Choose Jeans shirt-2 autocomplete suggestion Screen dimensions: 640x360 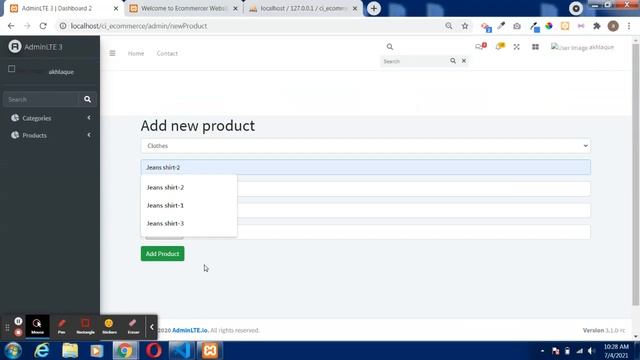(x=189, y=187)
